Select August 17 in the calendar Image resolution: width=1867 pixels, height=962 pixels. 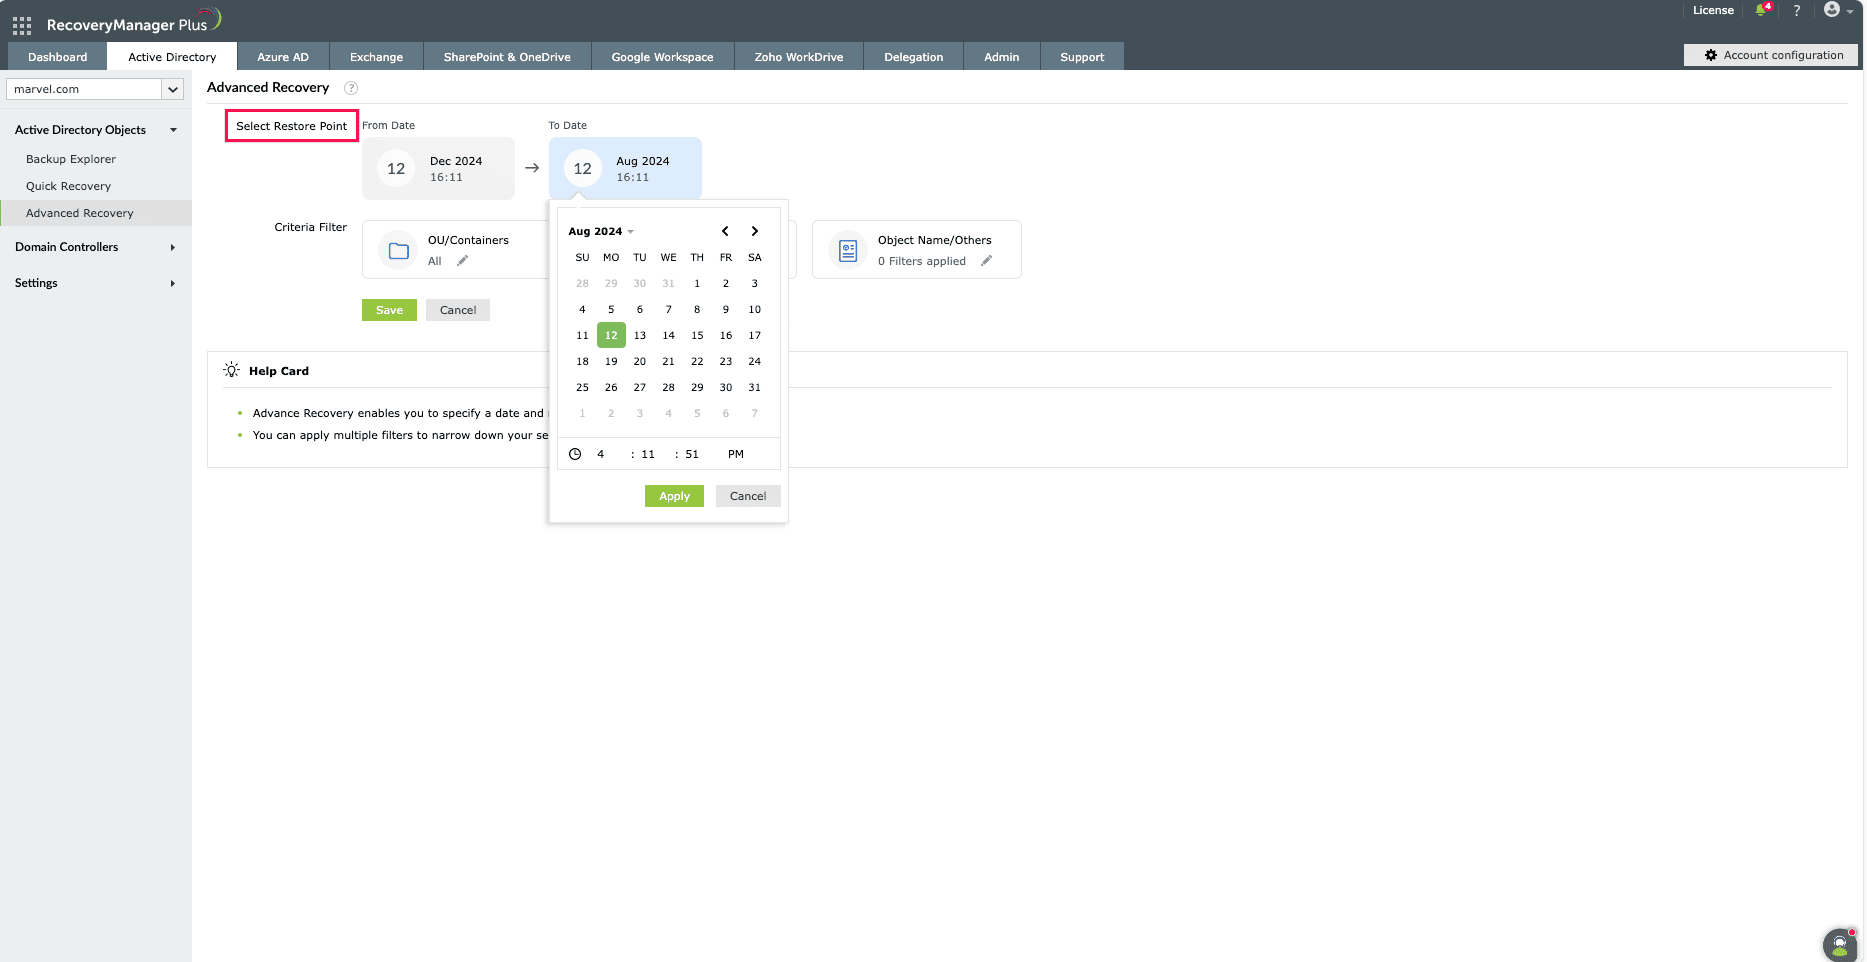coord(755,335)
